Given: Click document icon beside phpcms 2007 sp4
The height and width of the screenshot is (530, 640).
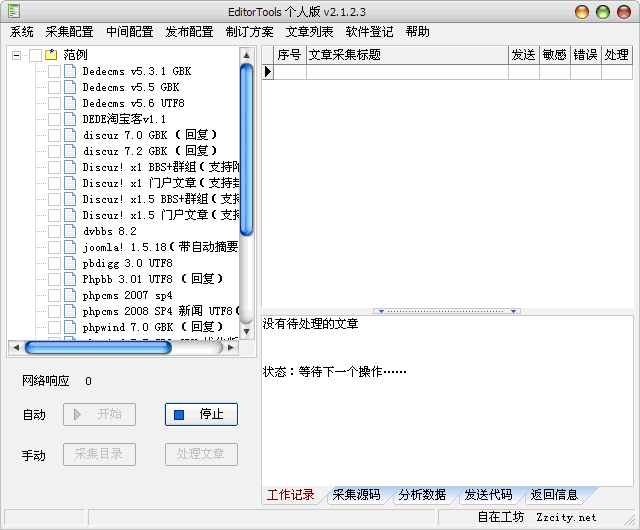Looking at the screenshot, I should [70, 295].
